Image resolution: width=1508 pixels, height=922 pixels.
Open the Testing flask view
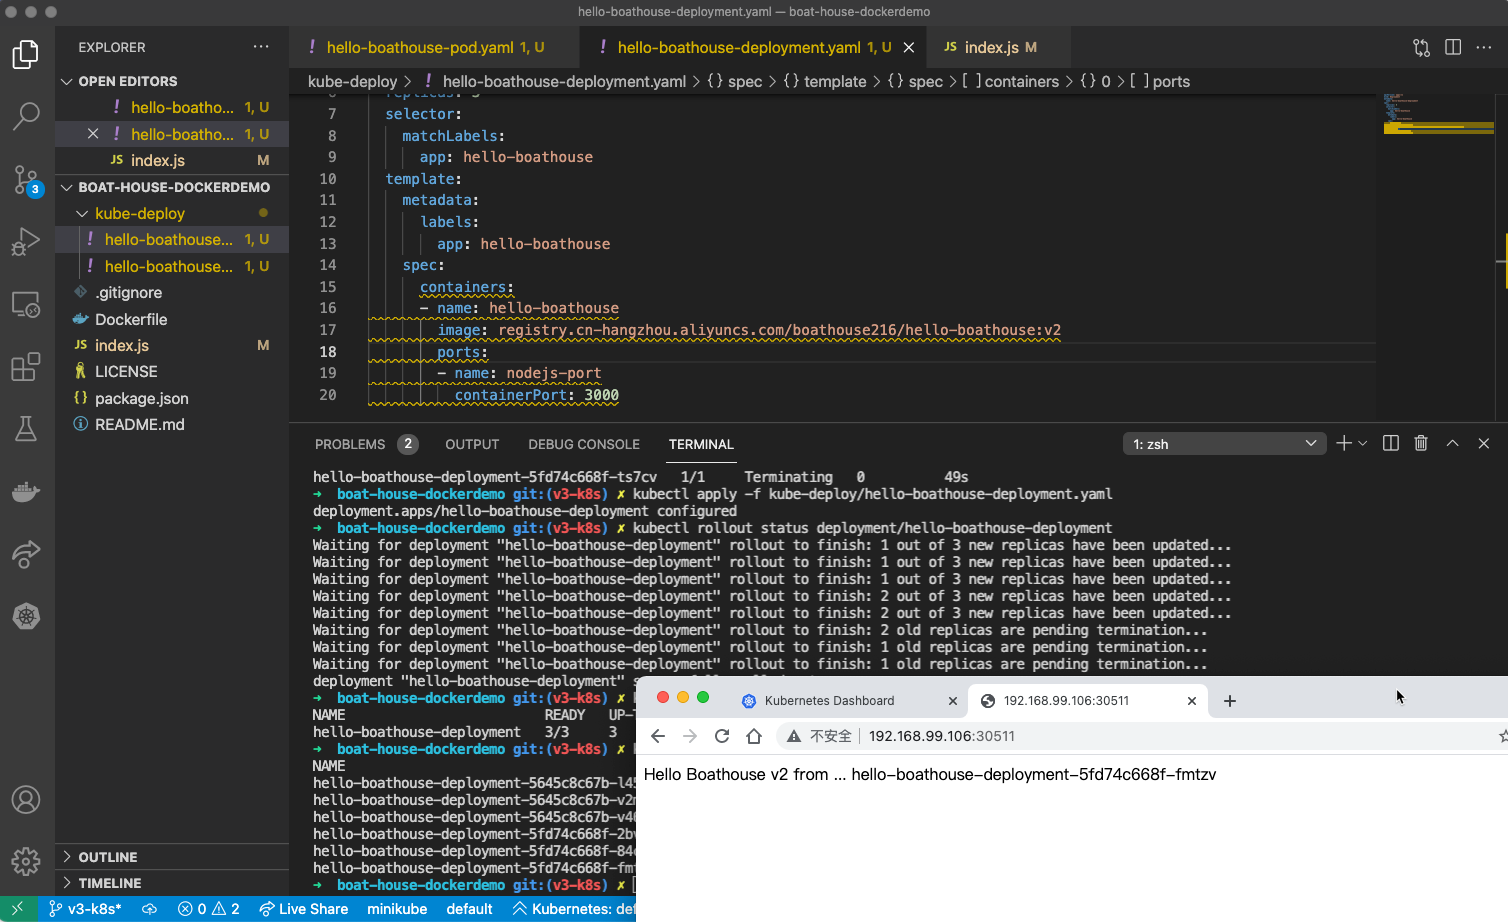tap(26, 429)
